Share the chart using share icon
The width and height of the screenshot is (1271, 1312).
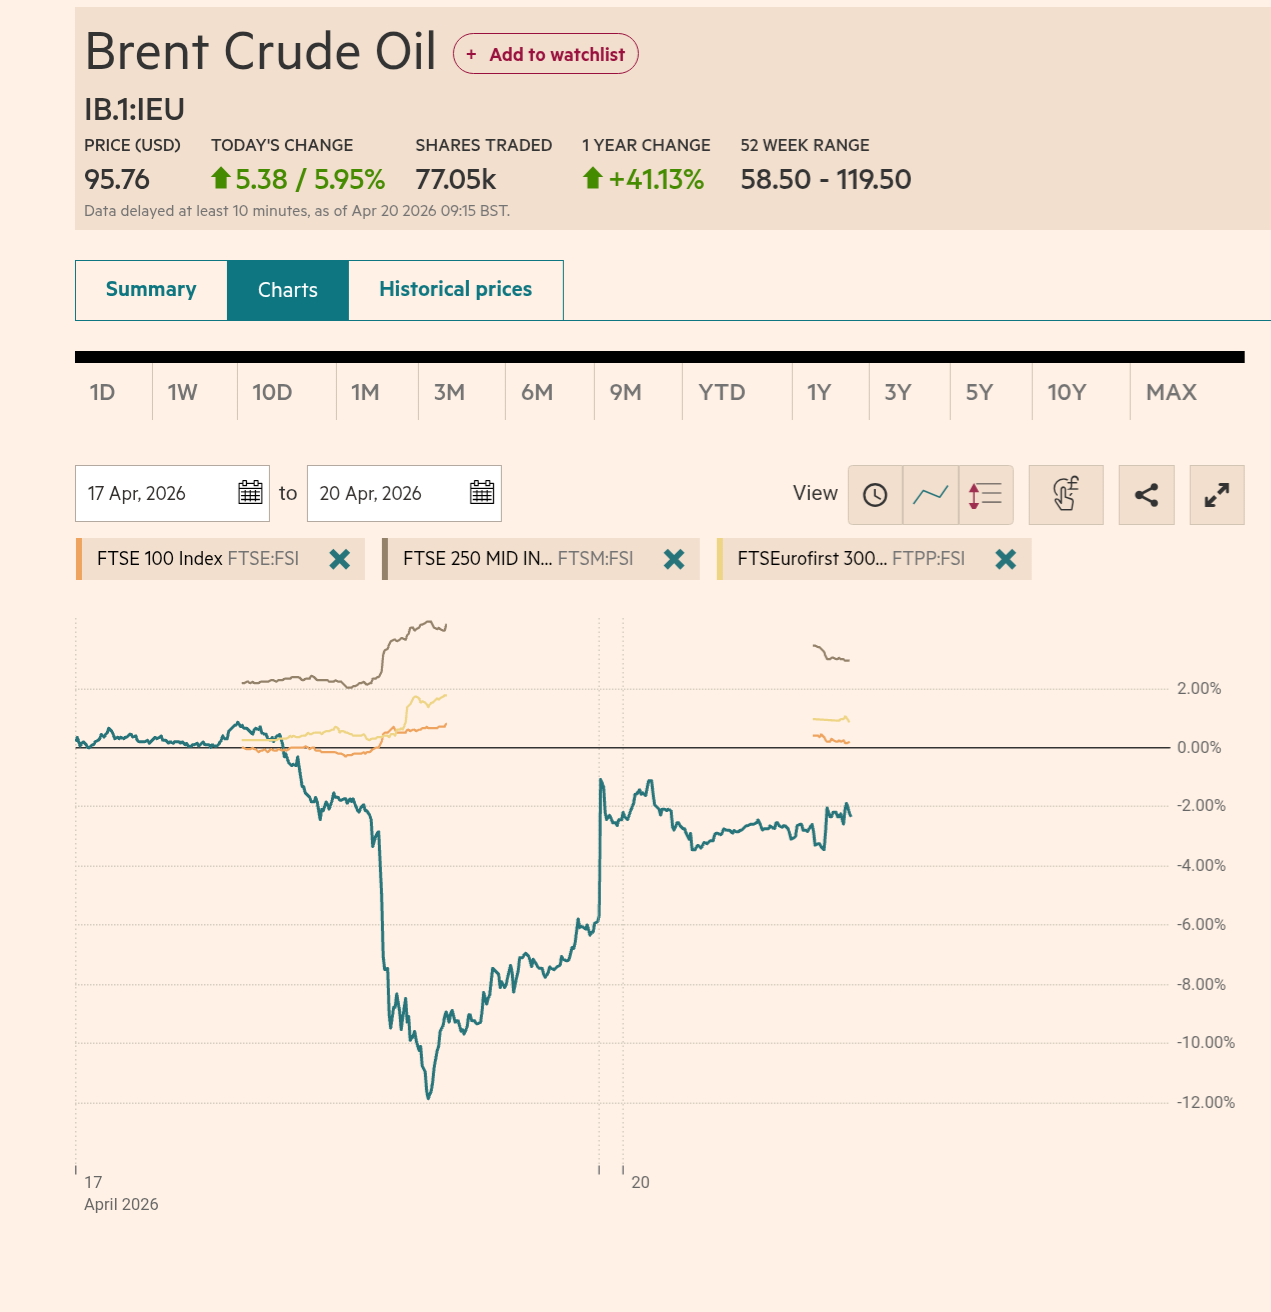(1146, 495)
